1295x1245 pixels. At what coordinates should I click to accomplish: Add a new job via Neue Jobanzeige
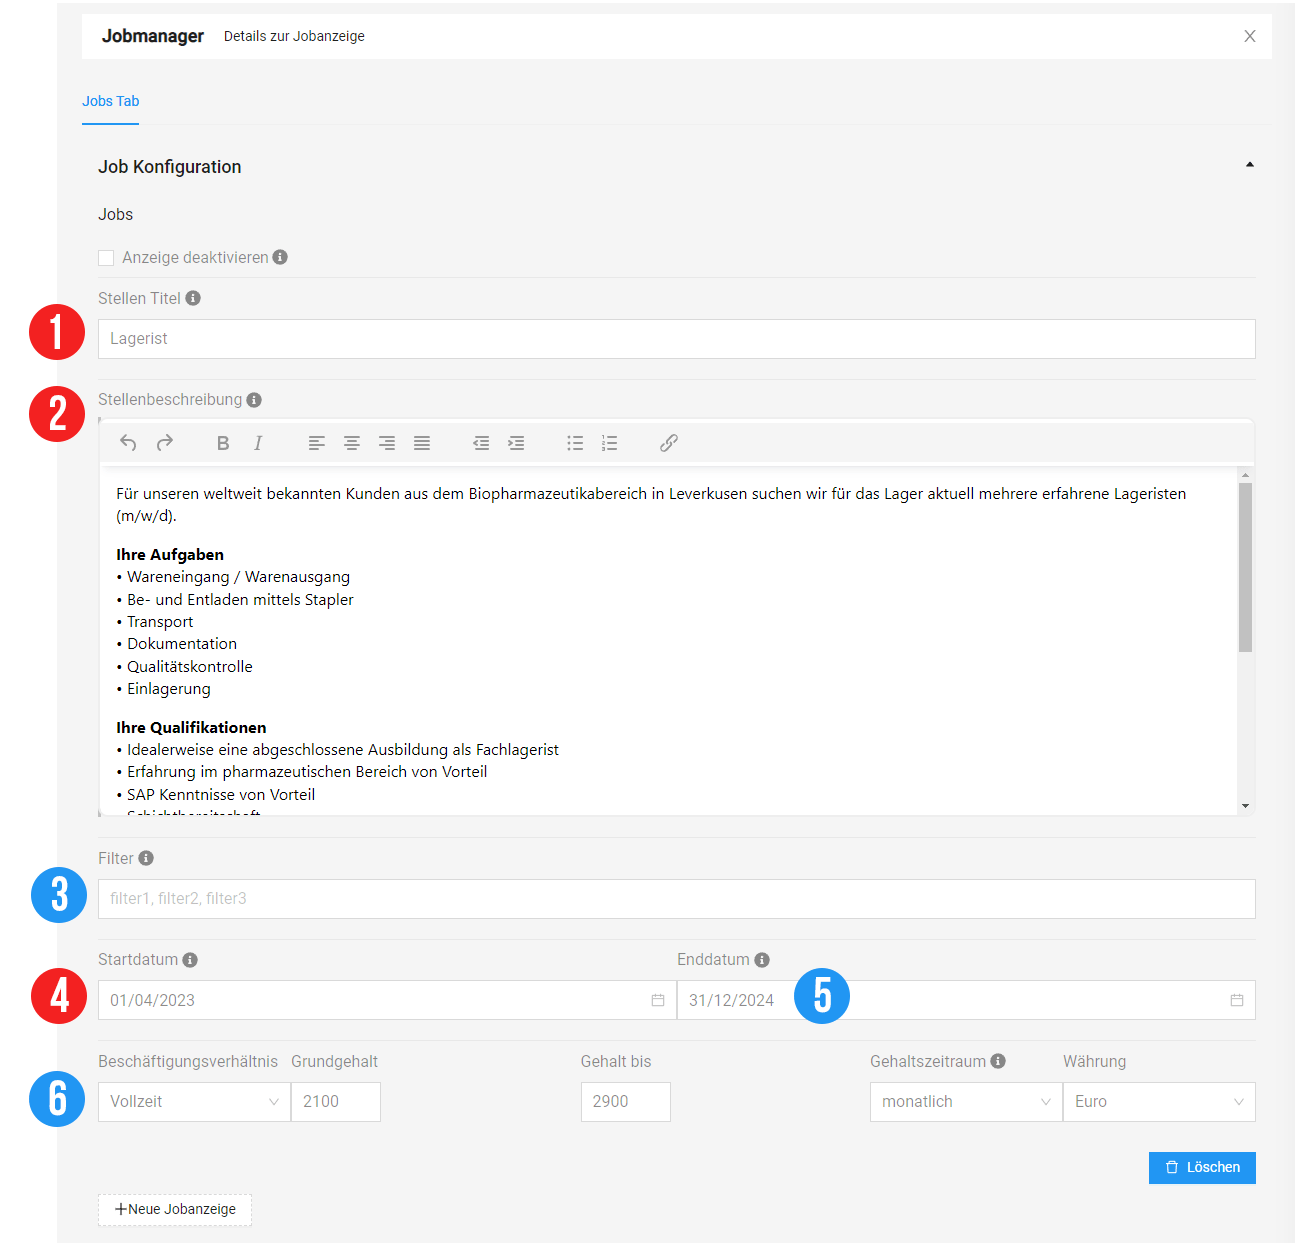[175, 1209]
